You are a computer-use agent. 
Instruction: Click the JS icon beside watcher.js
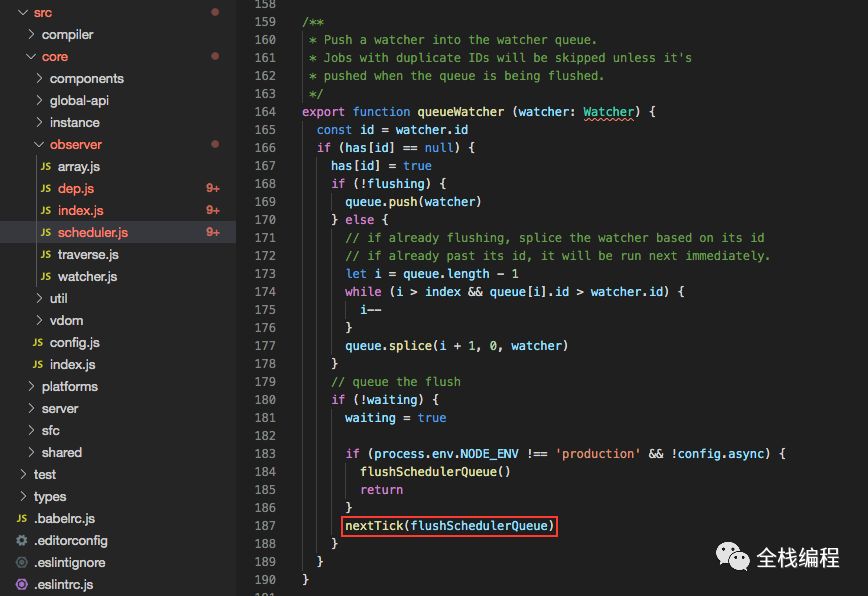pos(46,276)
